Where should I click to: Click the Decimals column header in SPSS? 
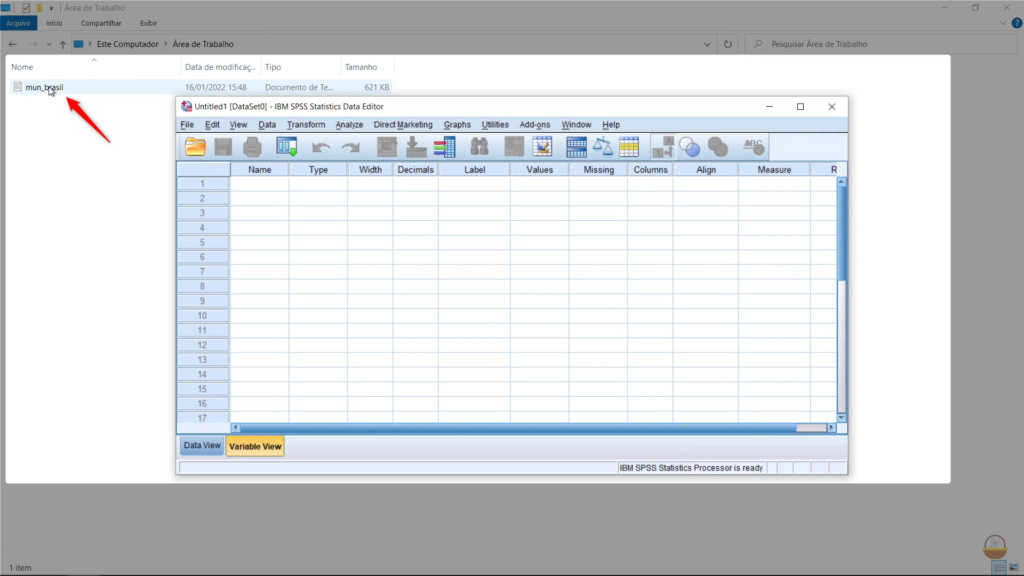[x=415, y=170]
